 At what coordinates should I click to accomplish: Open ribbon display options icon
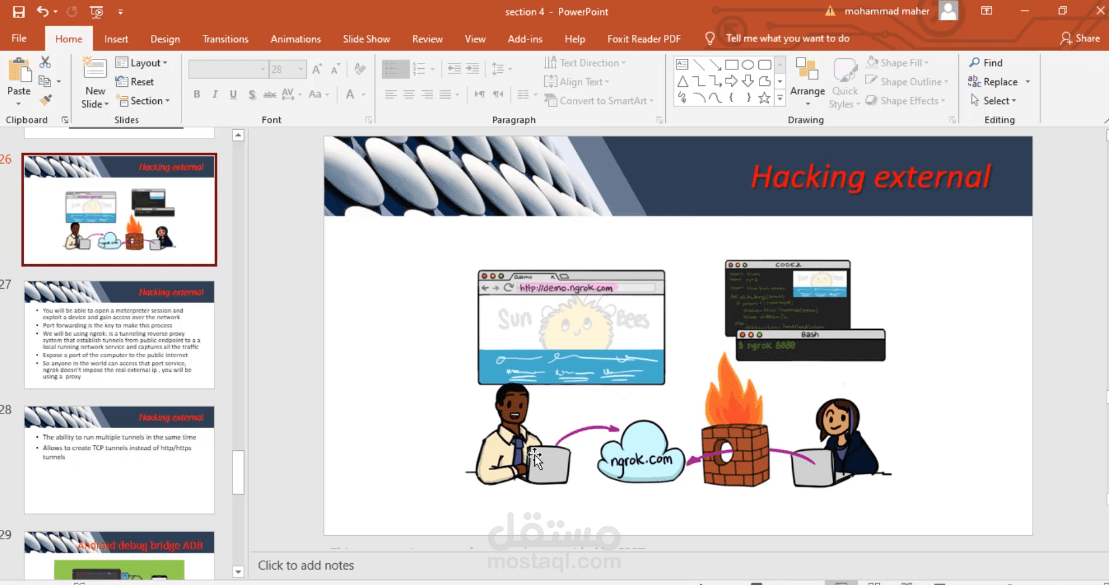pyautogui.click(x=986, y=11)
